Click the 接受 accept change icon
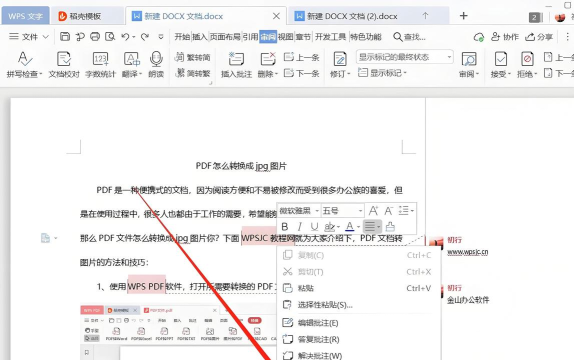This screenshot has width=574, height=360. point(500,65)
